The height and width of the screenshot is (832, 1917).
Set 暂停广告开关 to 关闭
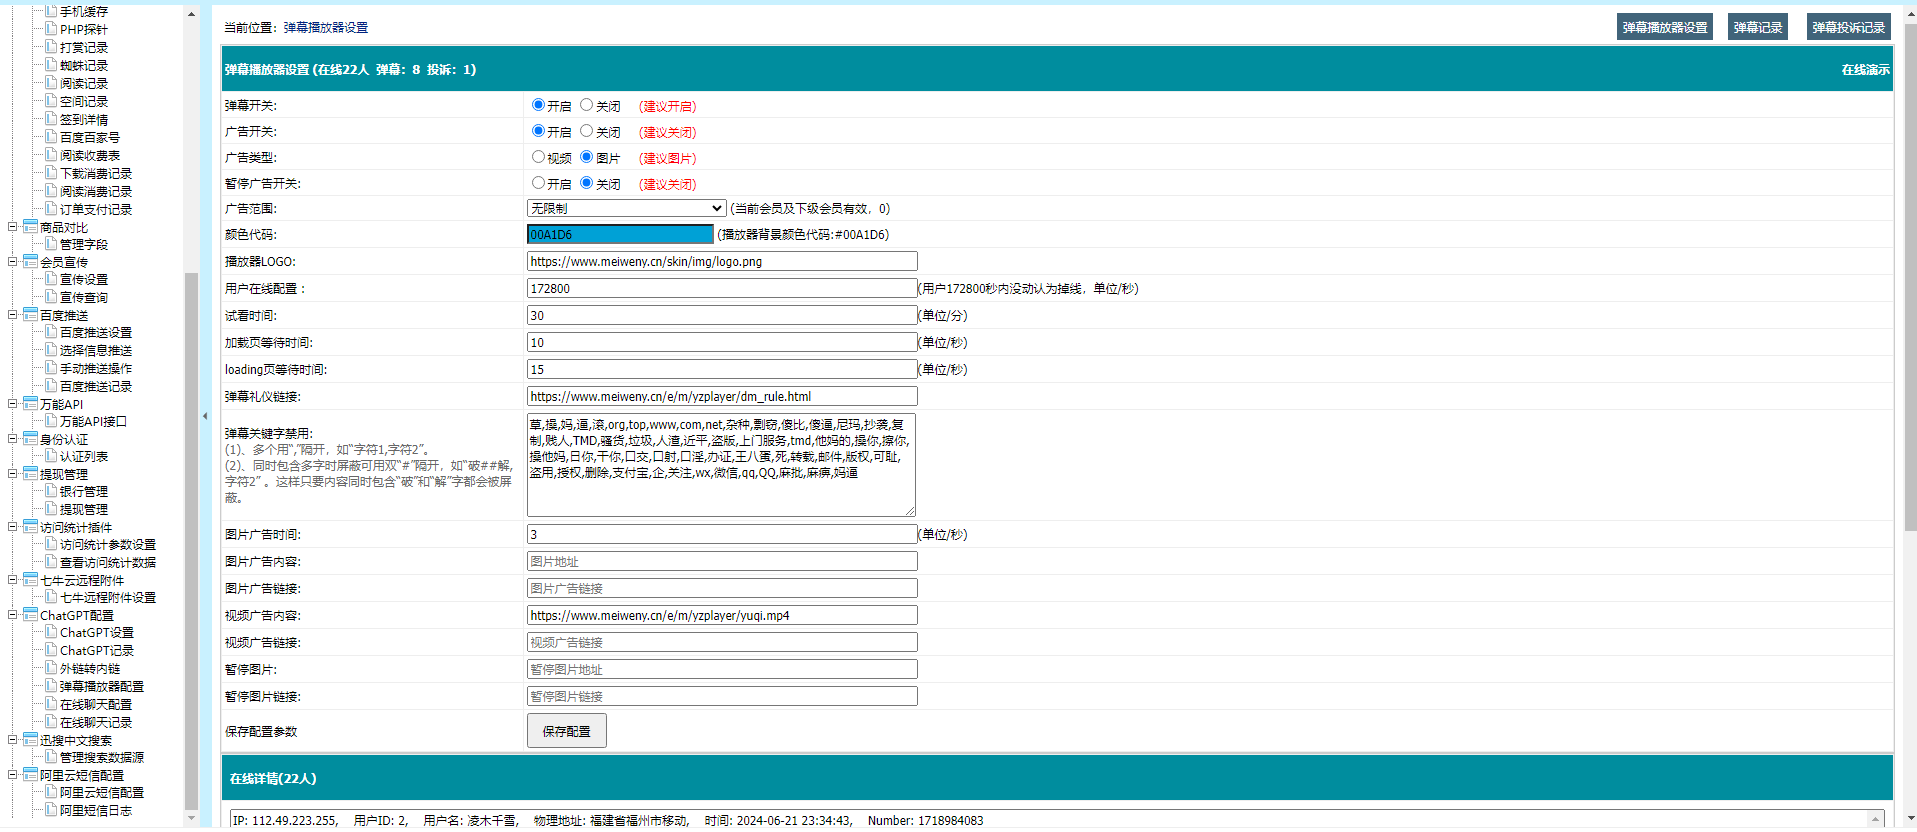pos(587,183)
